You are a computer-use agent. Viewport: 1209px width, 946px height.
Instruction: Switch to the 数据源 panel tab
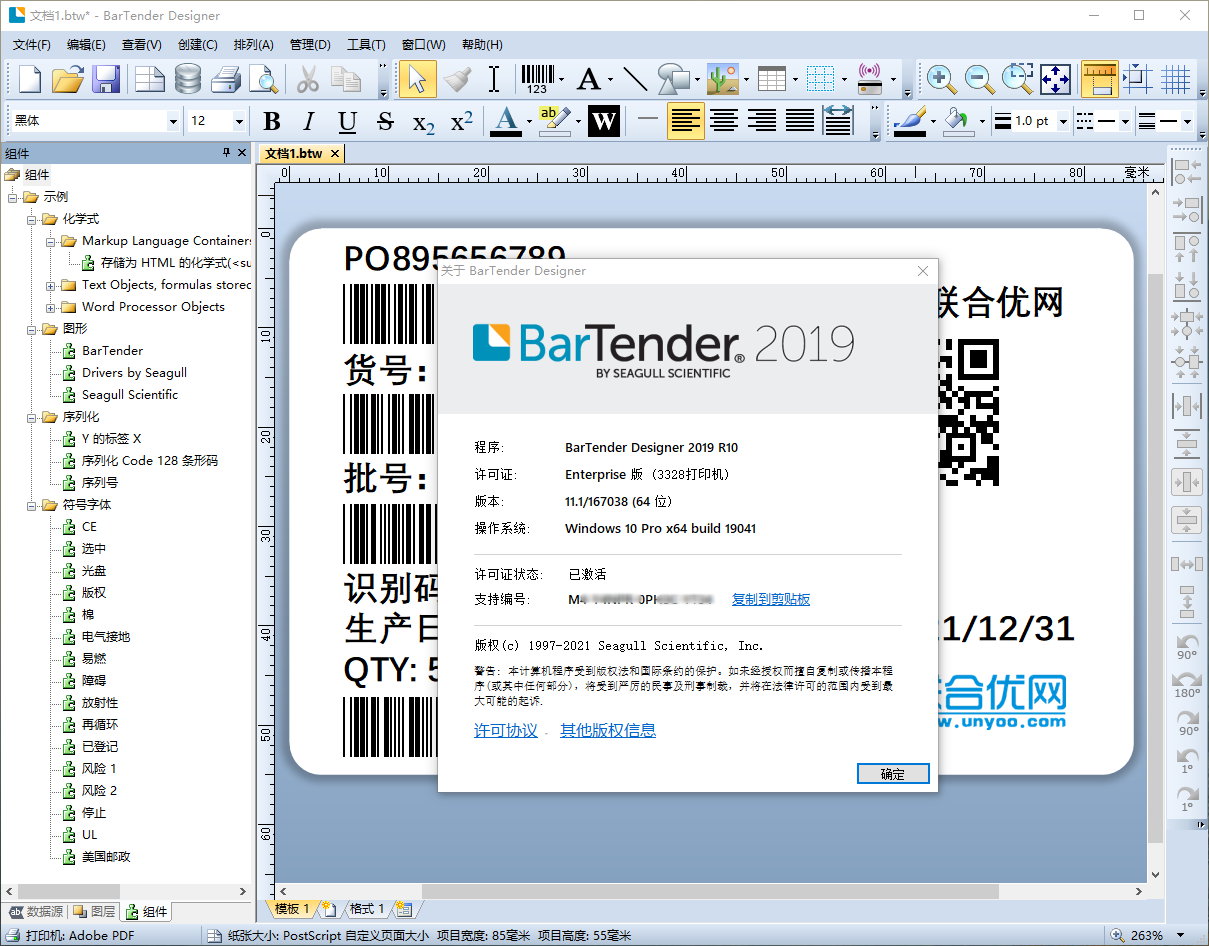pos(36,912)
